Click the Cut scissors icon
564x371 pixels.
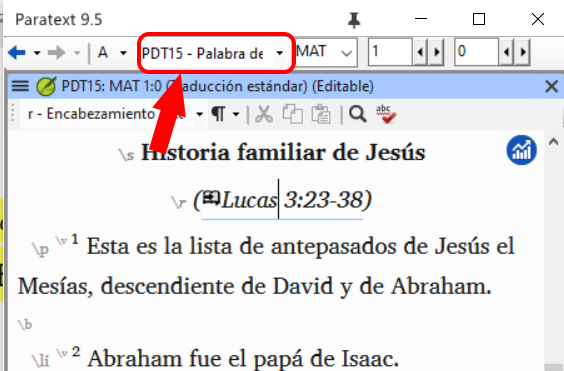[x=264, y=115]
